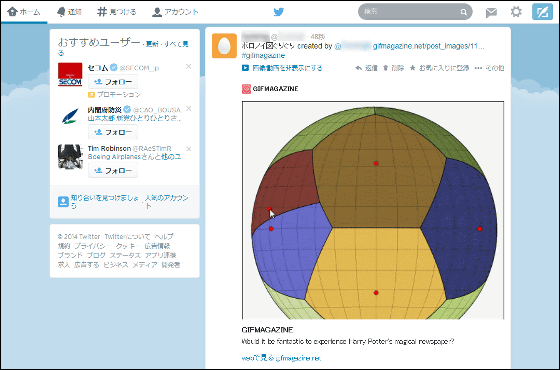
Task: Click the Twitter bird logo
Action: coord(279,12)
